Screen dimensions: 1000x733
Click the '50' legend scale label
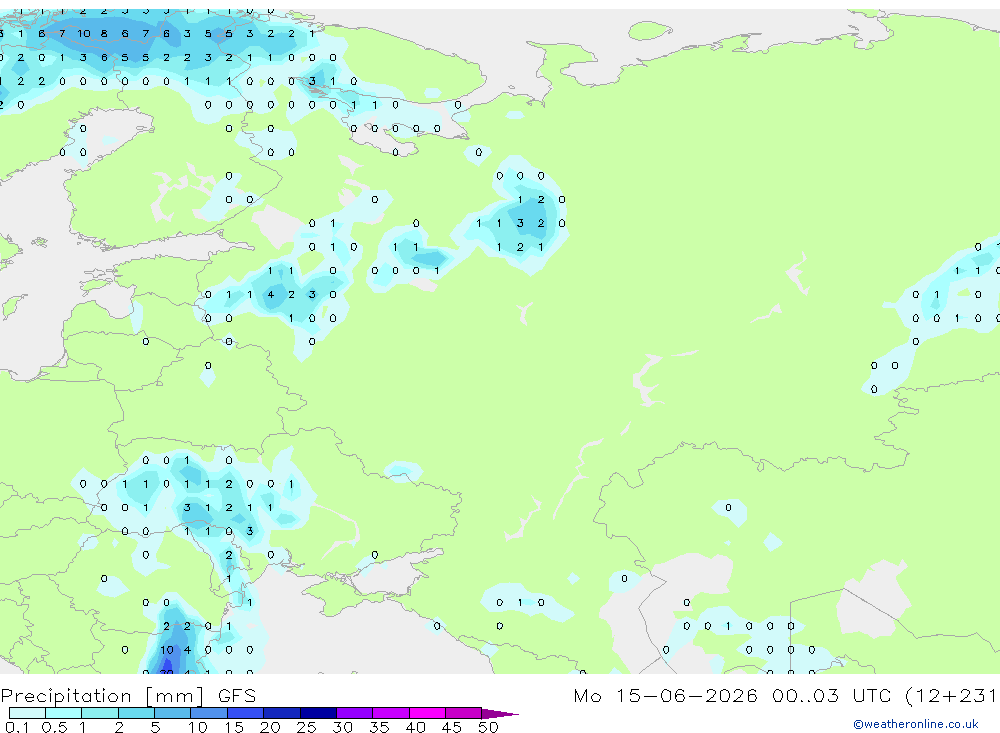[488, 727]
